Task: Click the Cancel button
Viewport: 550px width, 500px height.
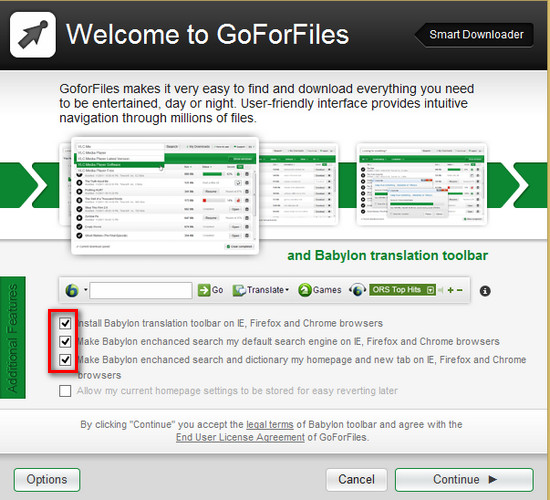Action: coord(356,480)
